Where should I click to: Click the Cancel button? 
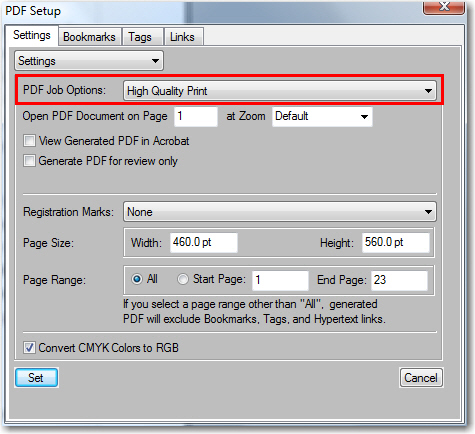(x=421, y=378)
